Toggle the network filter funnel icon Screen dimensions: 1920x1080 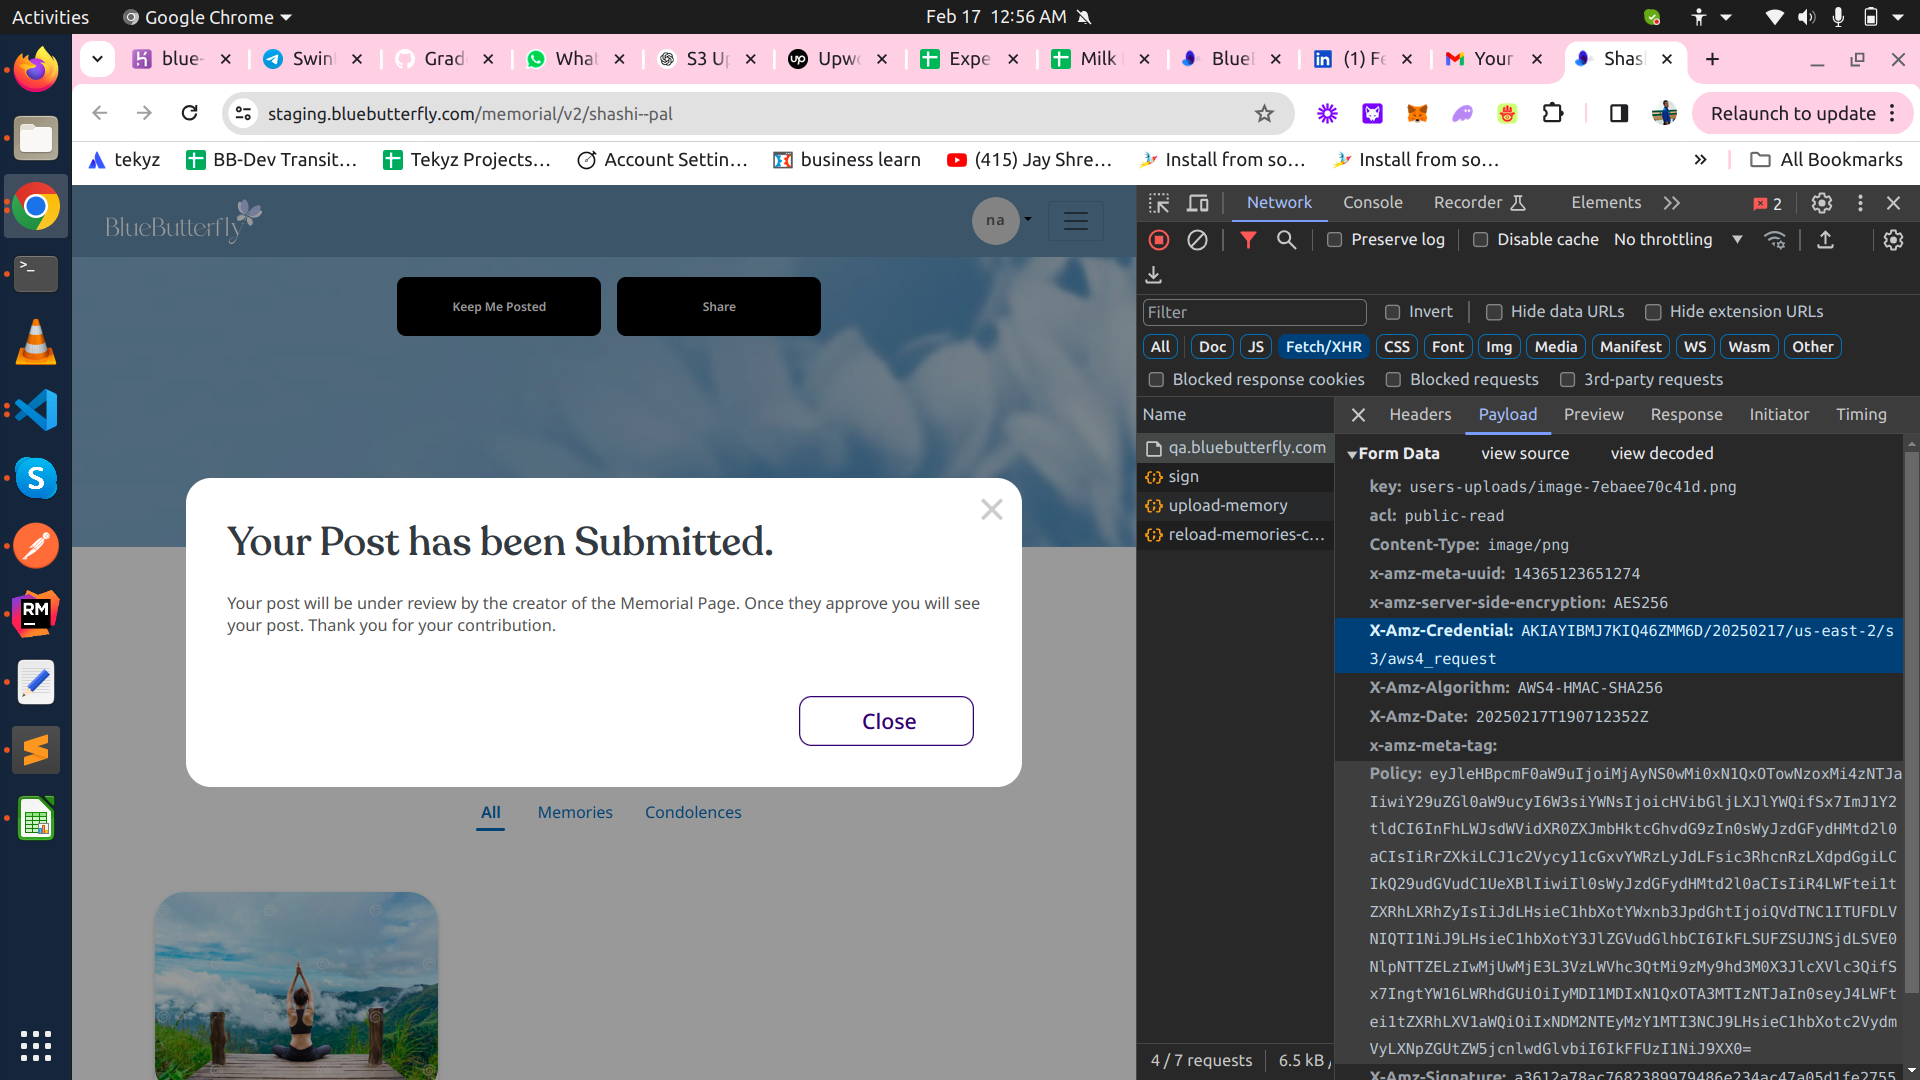click(x=1248, y=240)
